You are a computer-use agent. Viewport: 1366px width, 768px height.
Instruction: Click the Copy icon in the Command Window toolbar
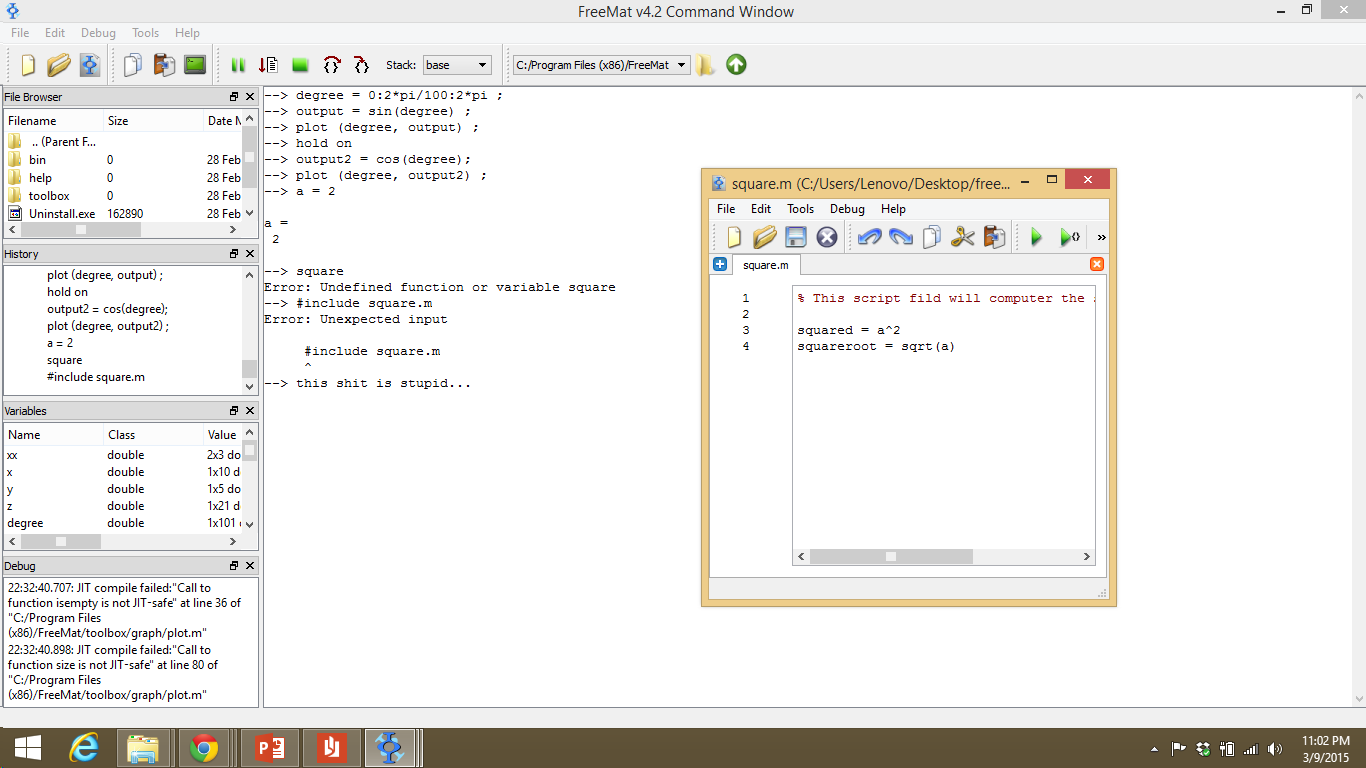[133, 65]
